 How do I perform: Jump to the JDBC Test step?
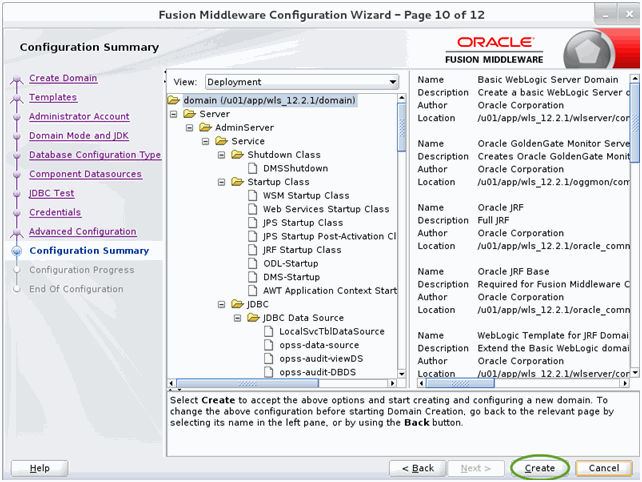[x=52, y=193]
